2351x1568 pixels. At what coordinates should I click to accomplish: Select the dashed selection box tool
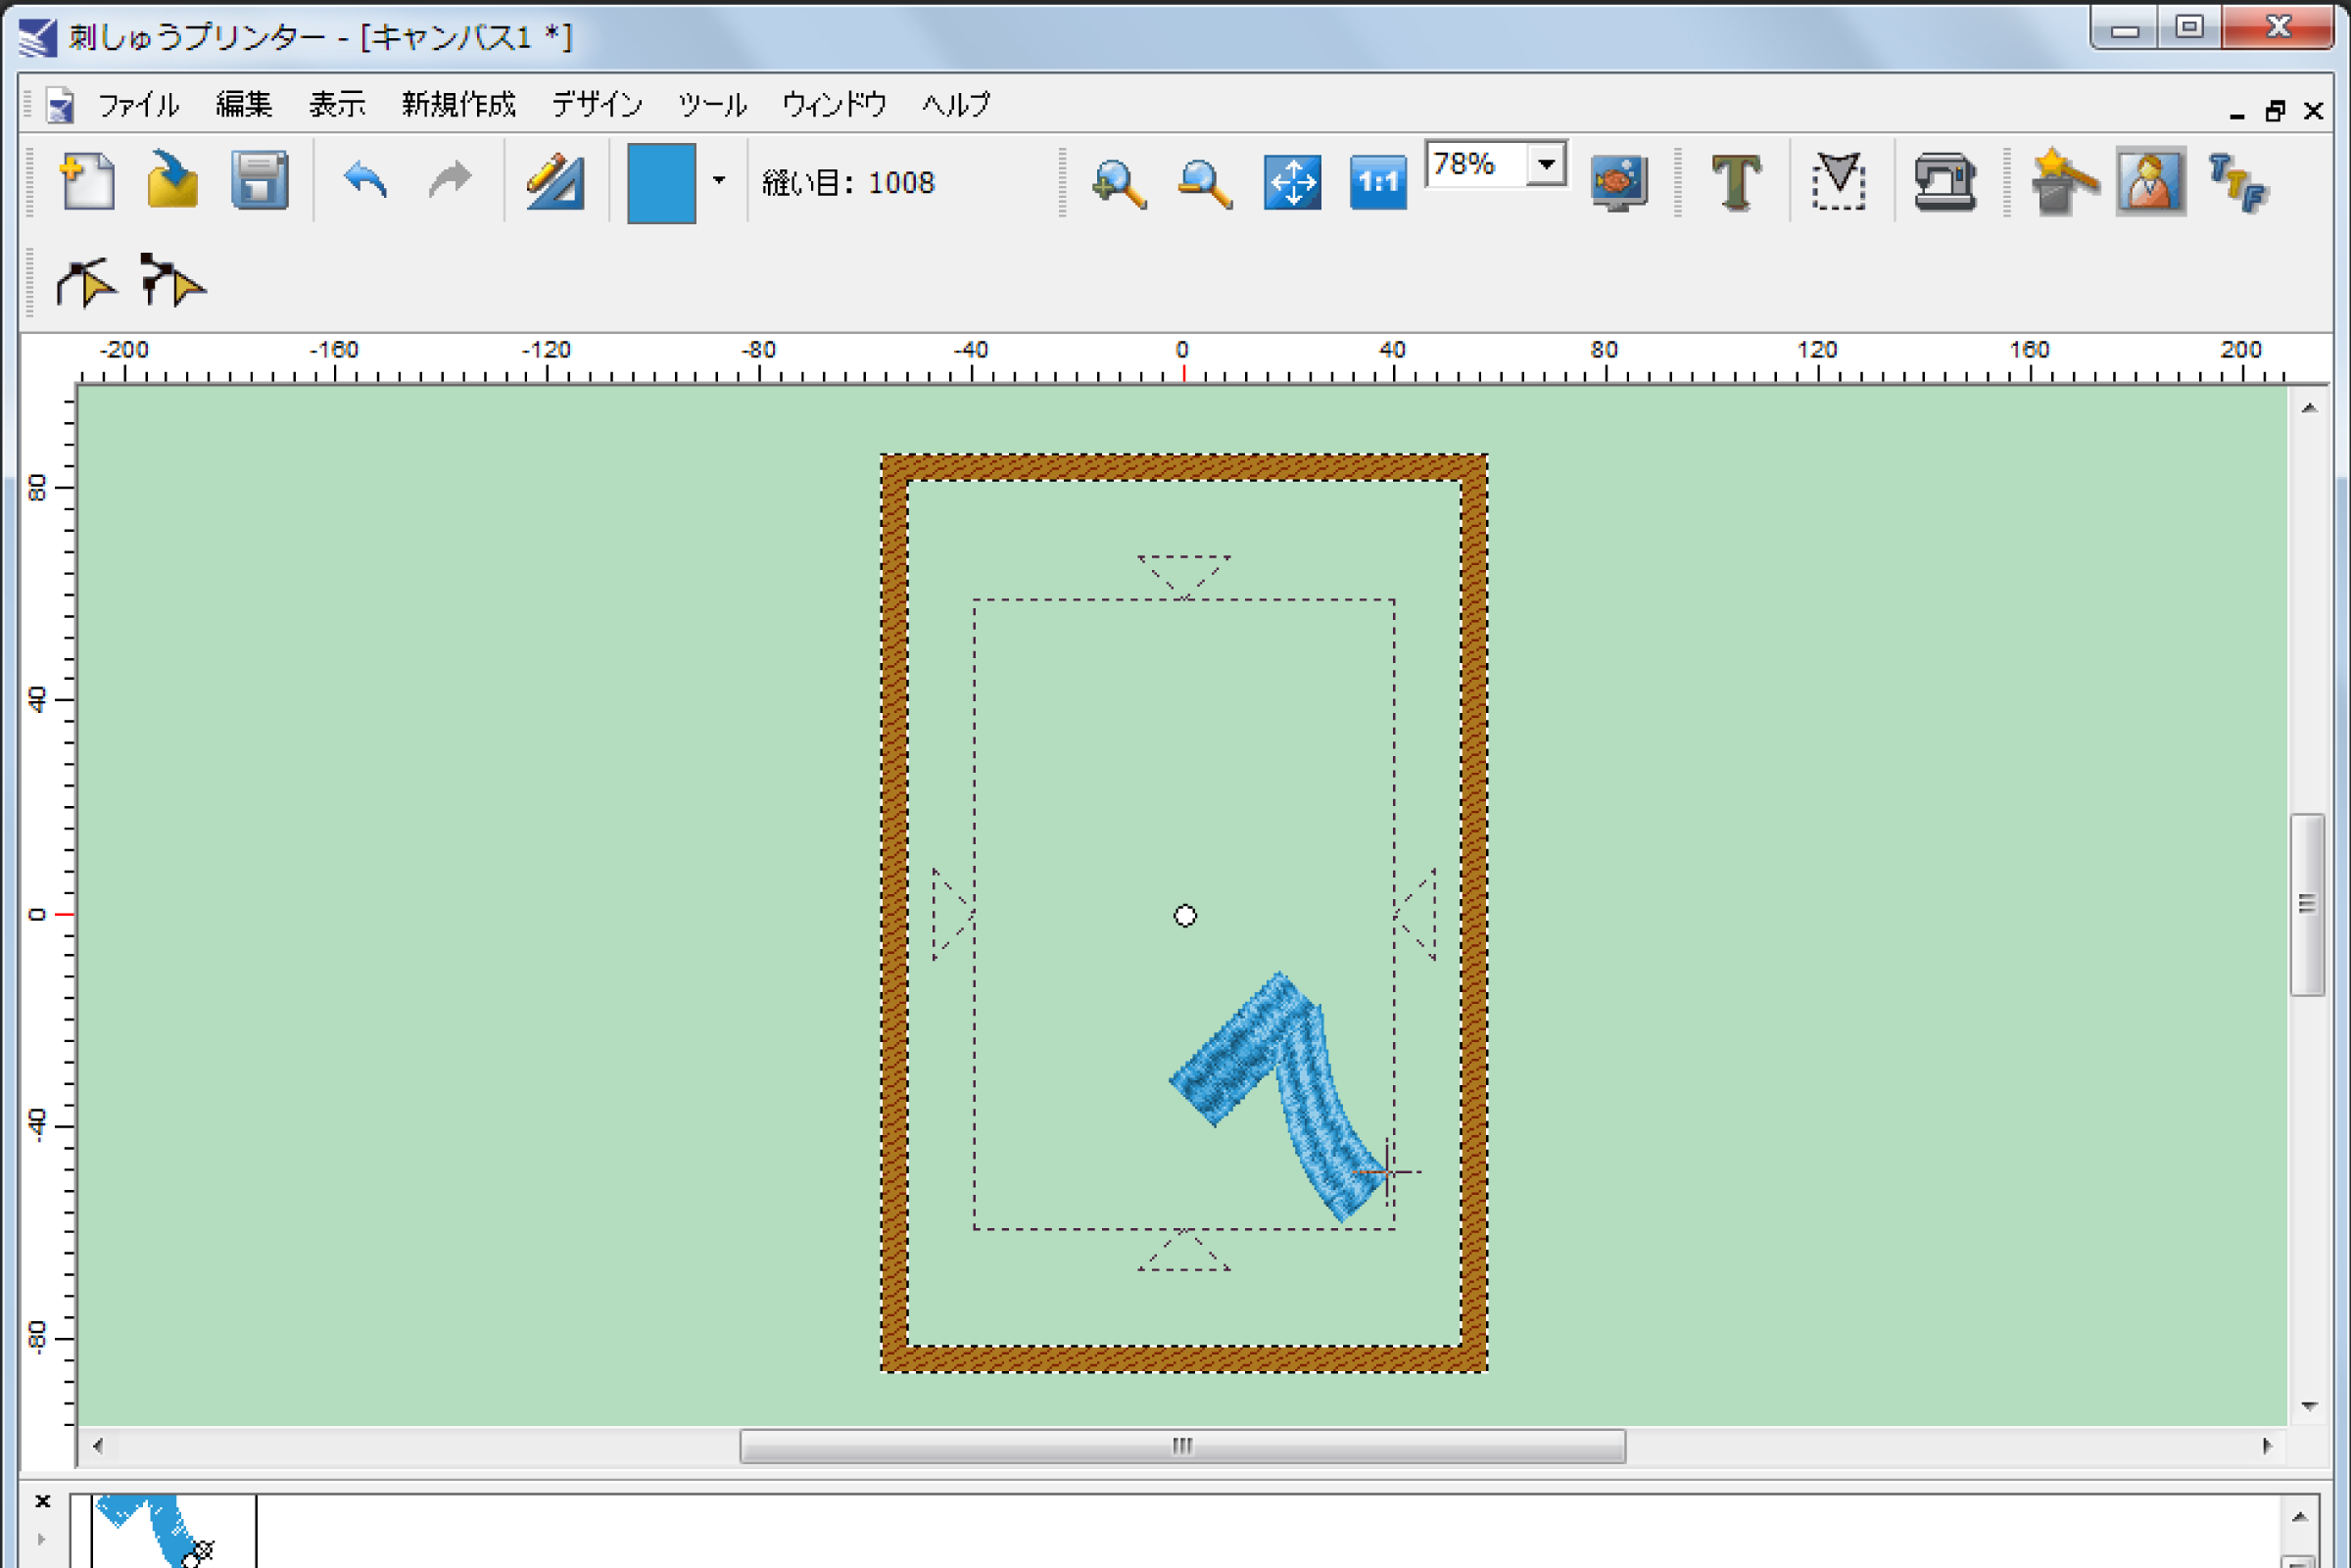(x=1838, y=183)
